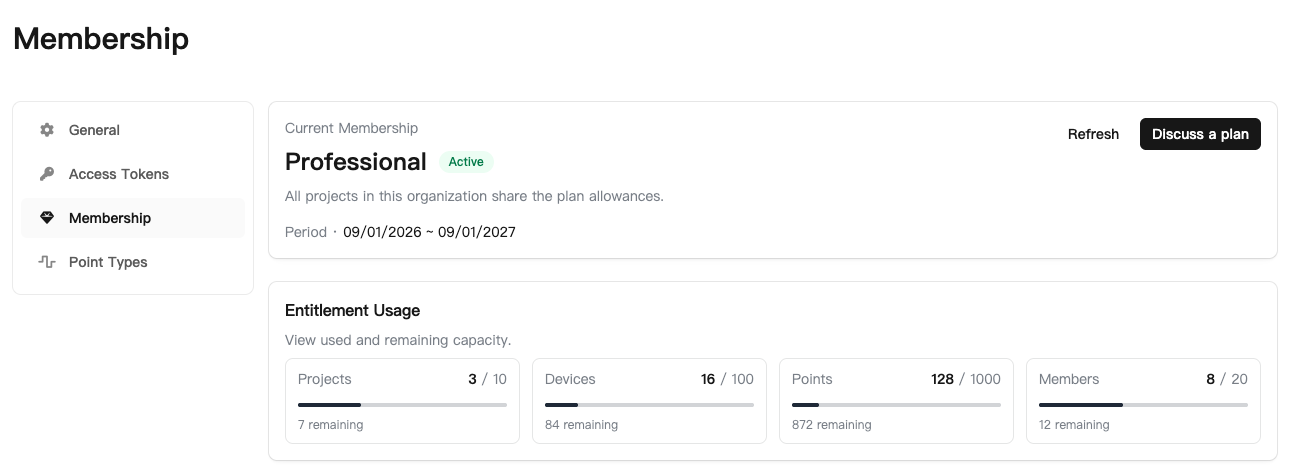Click the Point Types waveform icon
This screenshot has width=1290, height=465.
point(46,262)
